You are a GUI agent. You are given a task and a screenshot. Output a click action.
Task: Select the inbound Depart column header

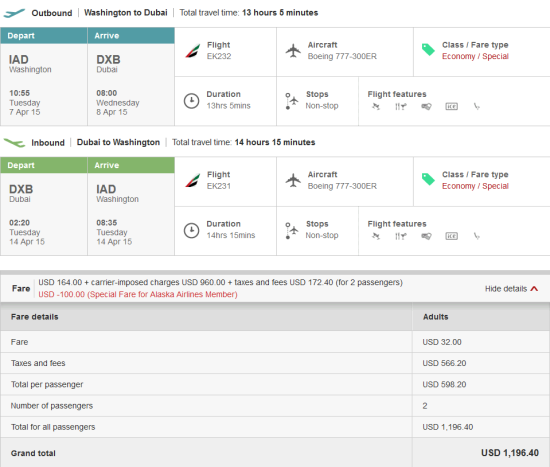[44, 165]
